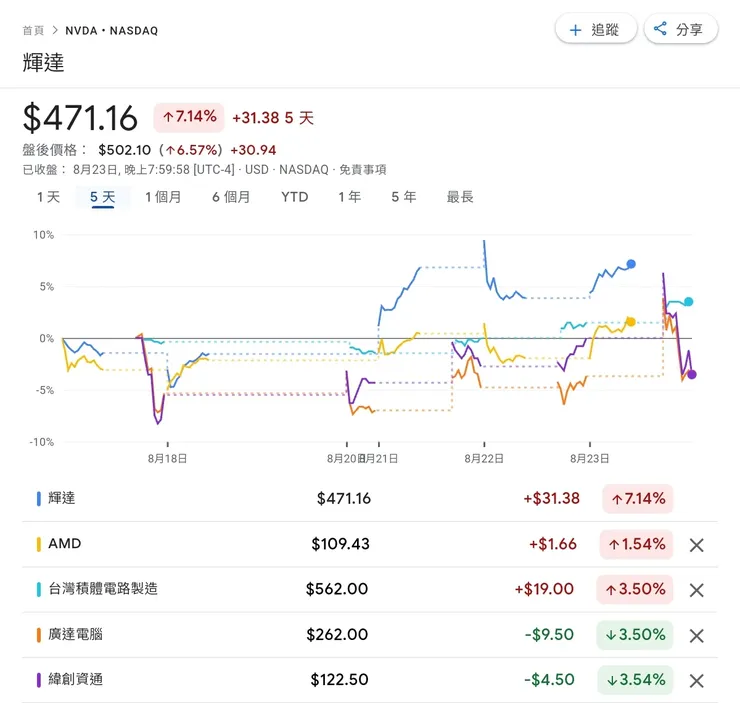
Task: Show the 5 年 range
Action: 404,197
